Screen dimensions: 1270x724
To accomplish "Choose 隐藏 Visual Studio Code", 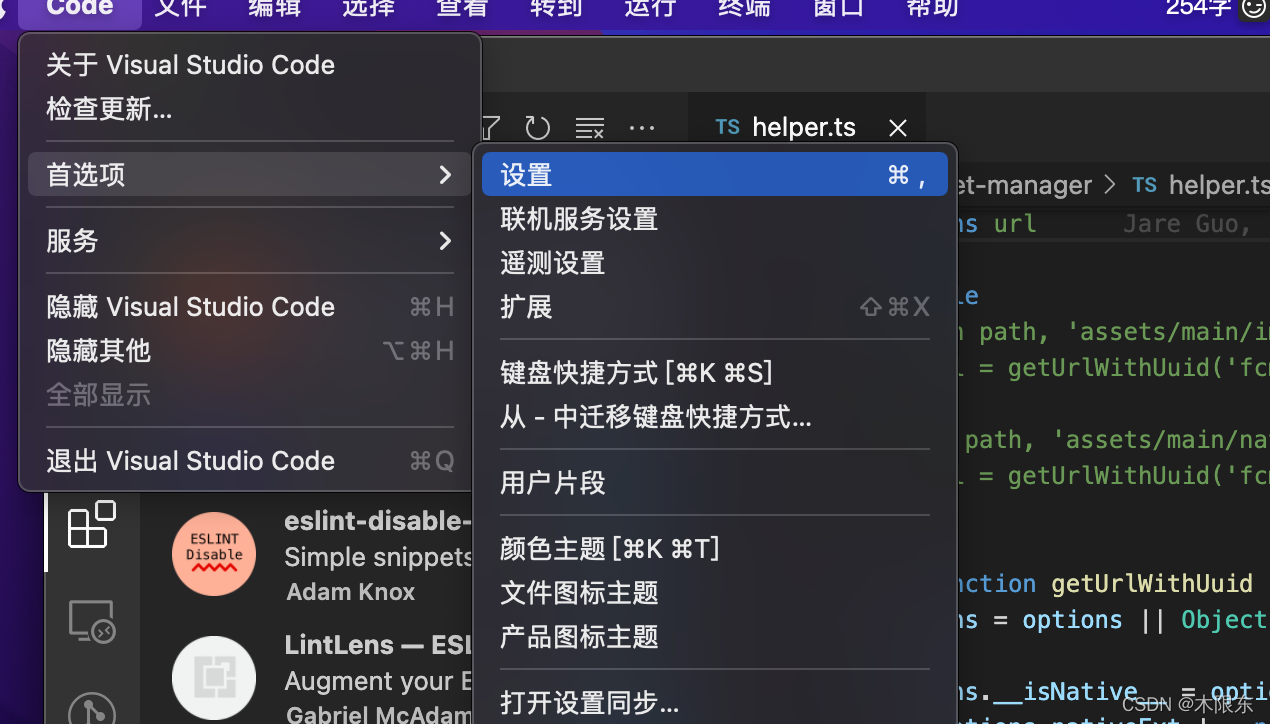I will (249, 307).
